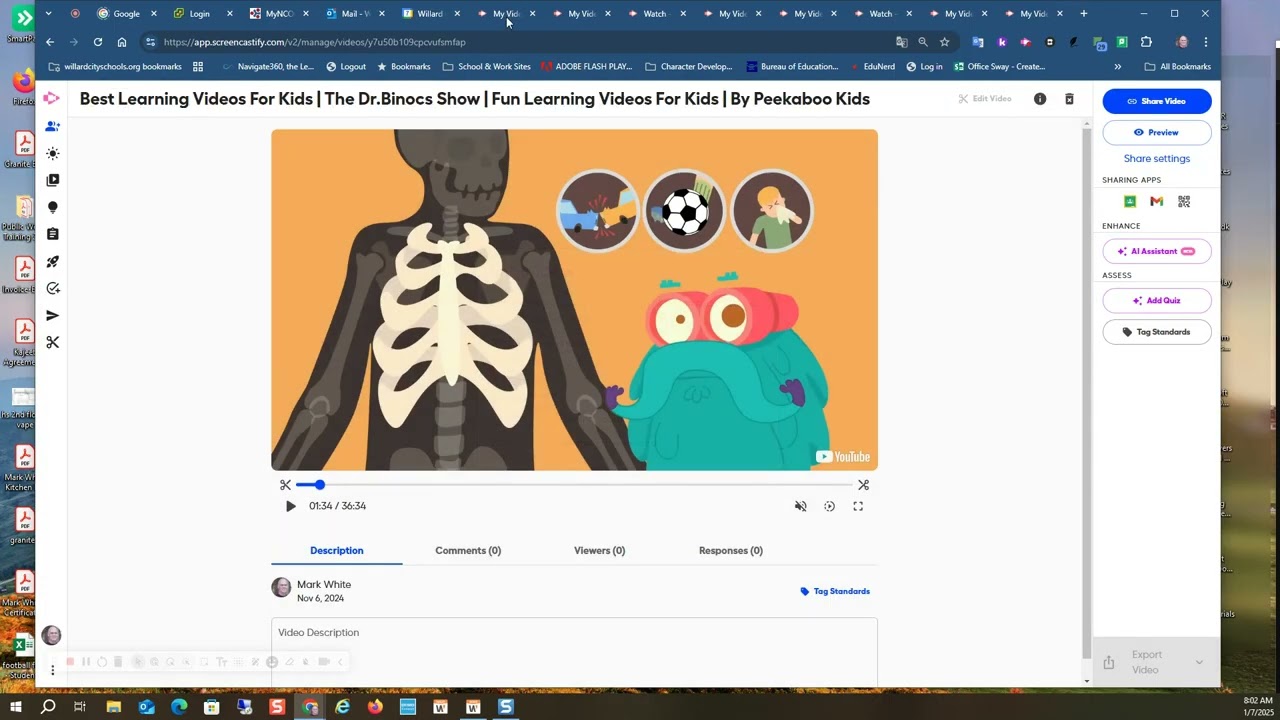Click Tag Standards link beside author
The width and height of the screenshot is (1280, 720).
click(835, 591)
